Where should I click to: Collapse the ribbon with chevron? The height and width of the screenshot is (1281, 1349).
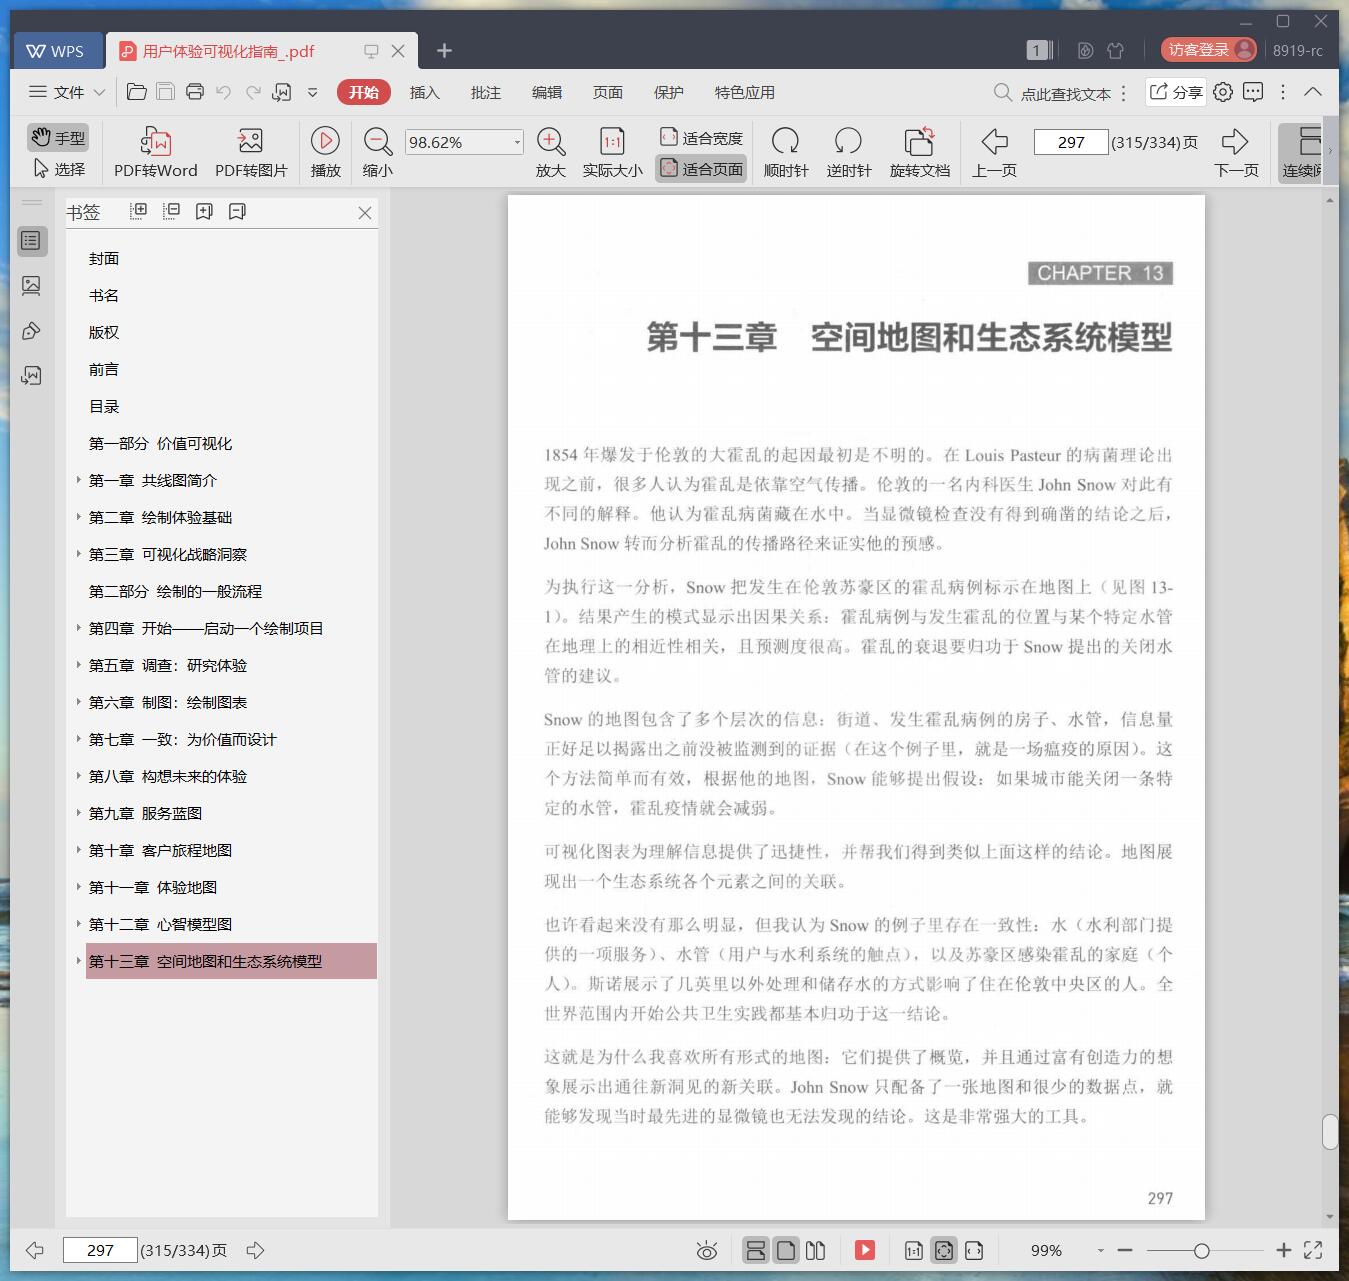pos(1313,92)
